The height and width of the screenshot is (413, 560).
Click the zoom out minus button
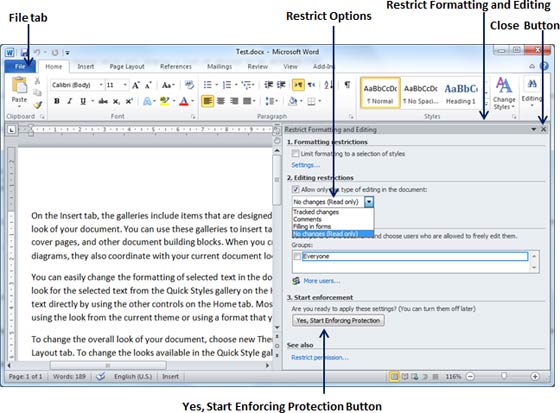pyautogui.click(x=470, y=377)
